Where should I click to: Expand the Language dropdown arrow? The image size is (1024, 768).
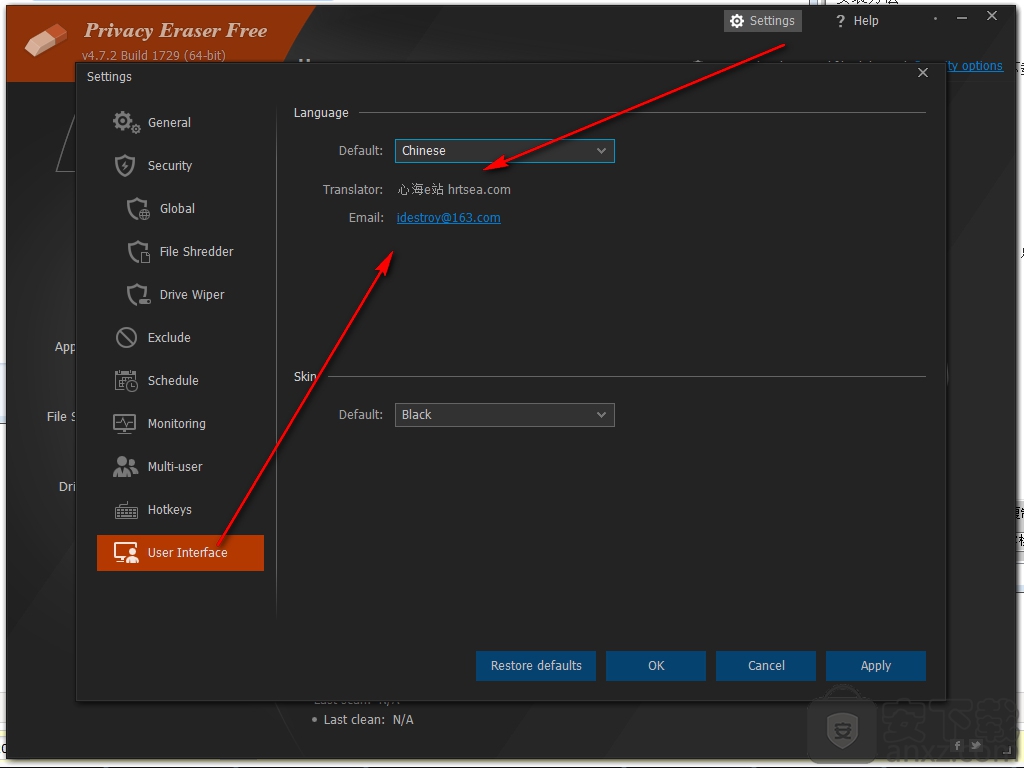601,151
